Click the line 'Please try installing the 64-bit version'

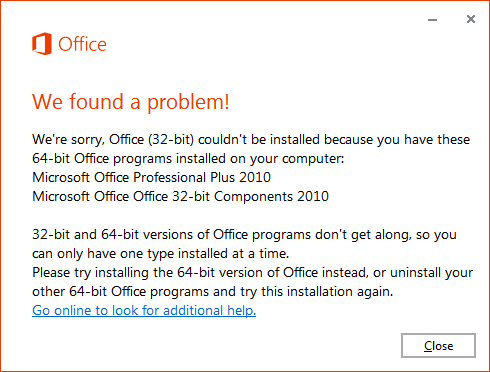pos(252,273)
